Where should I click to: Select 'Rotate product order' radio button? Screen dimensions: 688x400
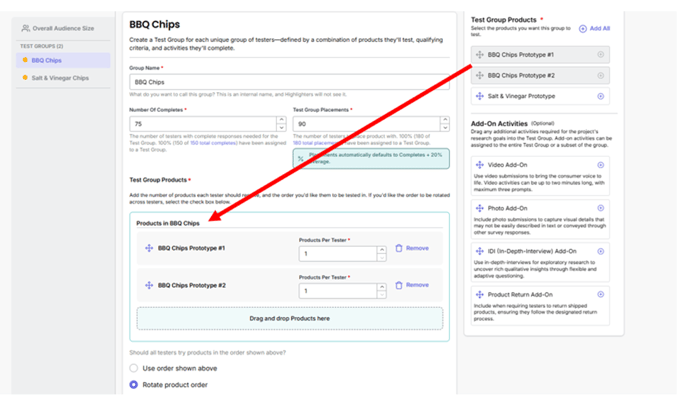134,385
